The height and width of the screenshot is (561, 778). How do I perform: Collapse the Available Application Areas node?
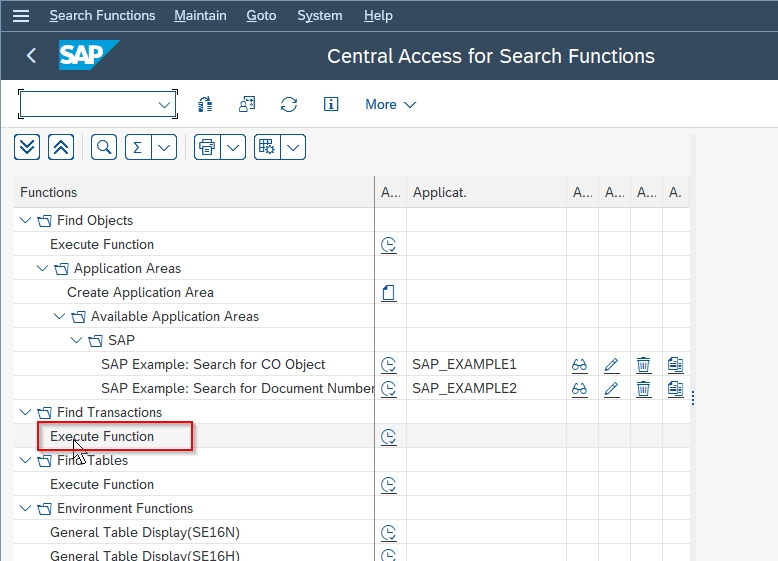[59, 316]
